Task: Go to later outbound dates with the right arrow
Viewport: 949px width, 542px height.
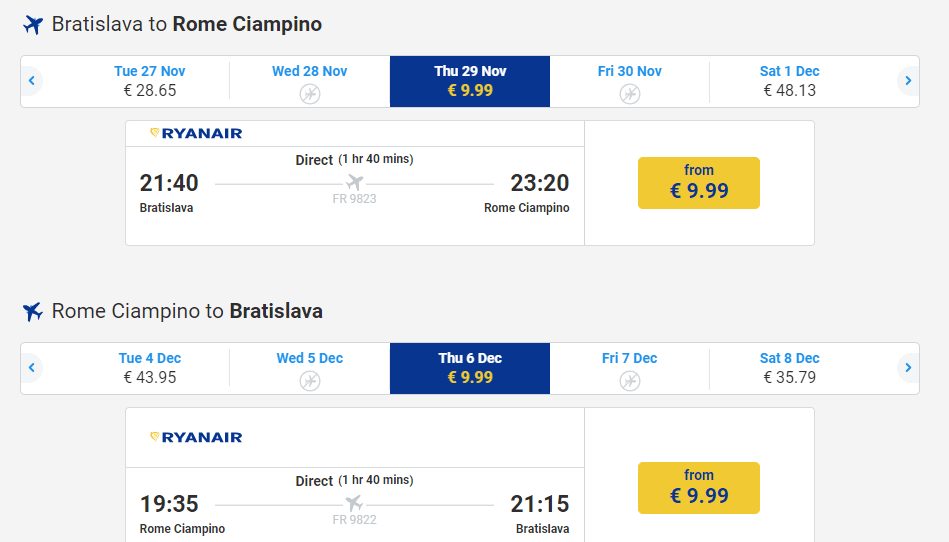Action: (907, 81)
